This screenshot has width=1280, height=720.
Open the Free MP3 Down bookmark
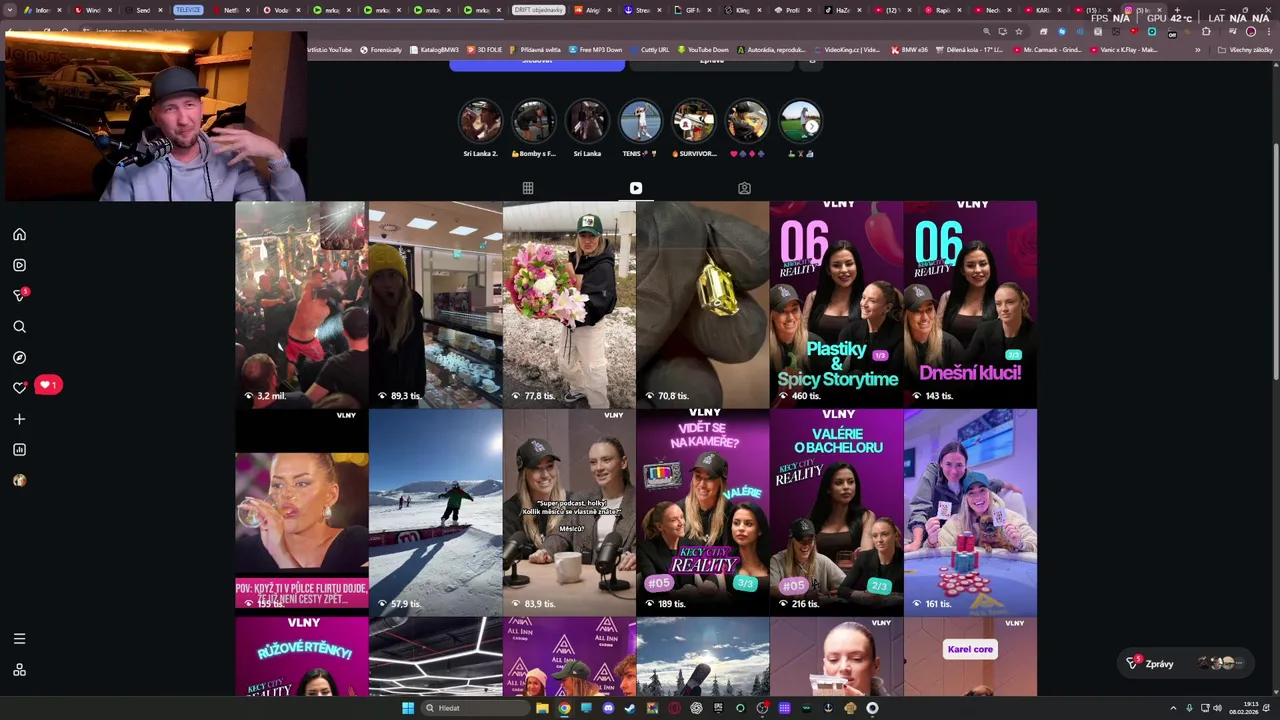pos(596,49)
